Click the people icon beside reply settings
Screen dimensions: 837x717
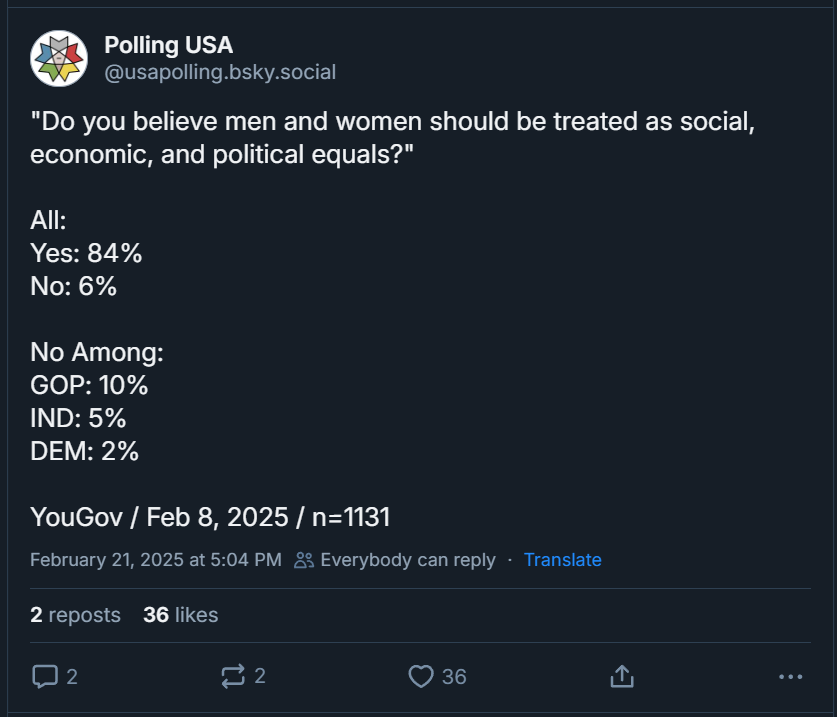[x=304, y=560]
